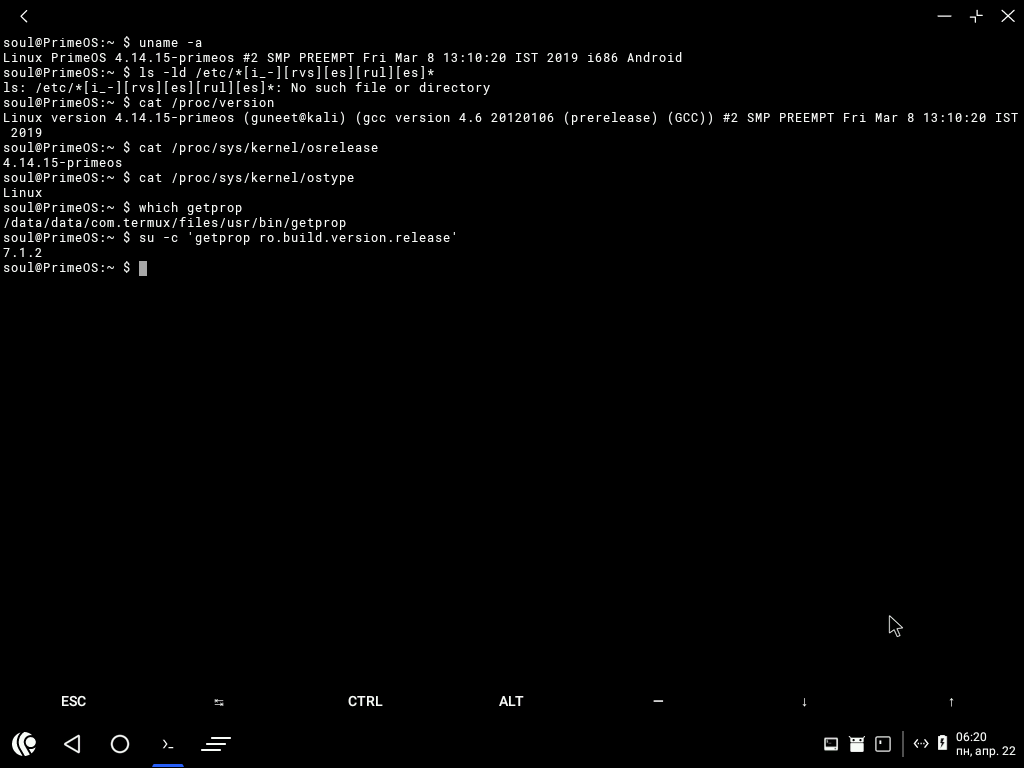The width and height of the screenshot is (1024, 768).
Task: Open the notification panel tray icon
Action: [x=883, y=744]
